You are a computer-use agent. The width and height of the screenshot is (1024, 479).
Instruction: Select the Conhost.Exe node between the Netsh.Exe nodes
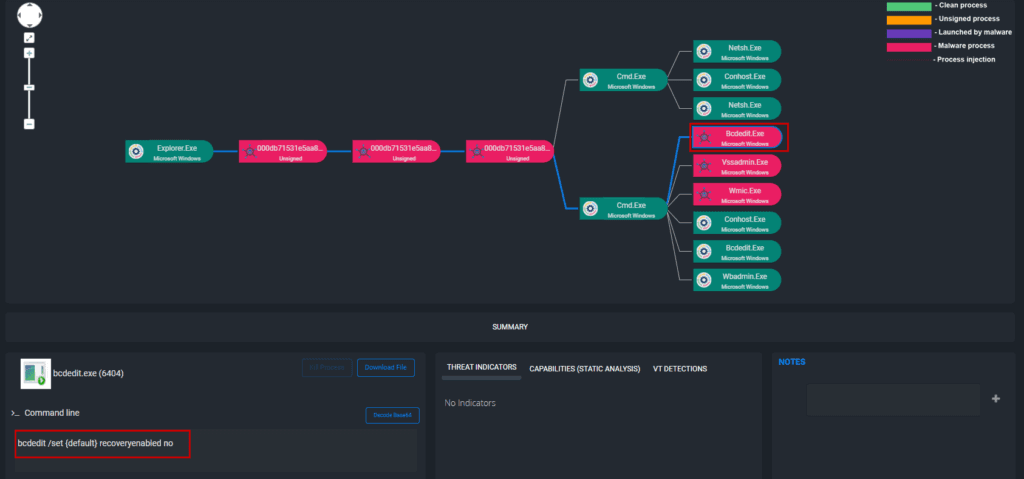coord(737,80)
